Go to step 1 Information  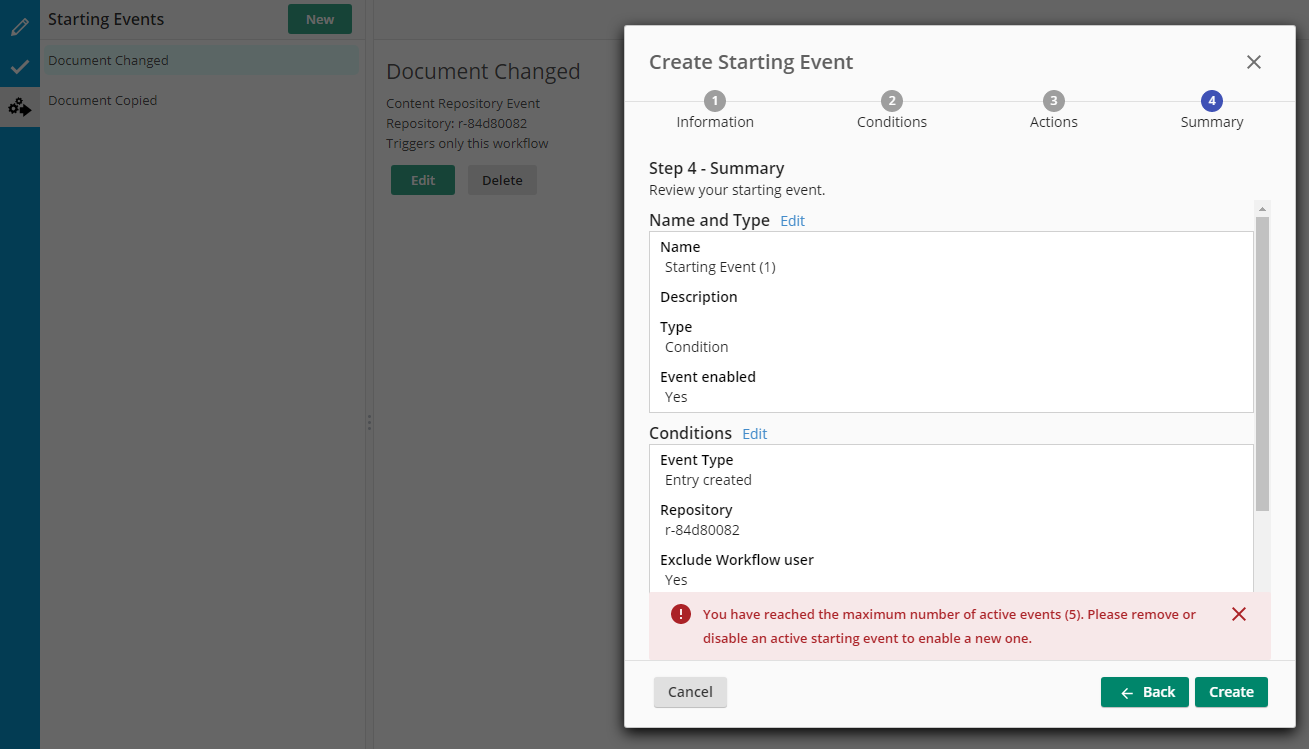[x=714, y=111]
